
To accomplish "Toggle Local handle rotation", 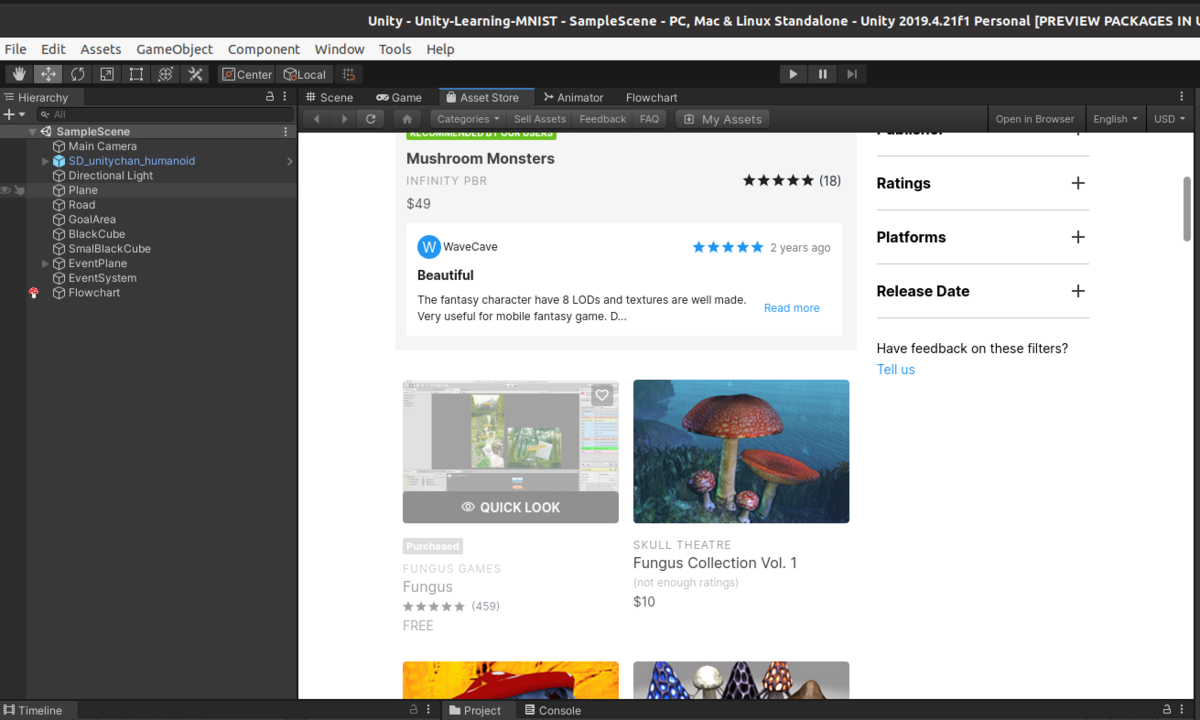I will coord(305,74).
